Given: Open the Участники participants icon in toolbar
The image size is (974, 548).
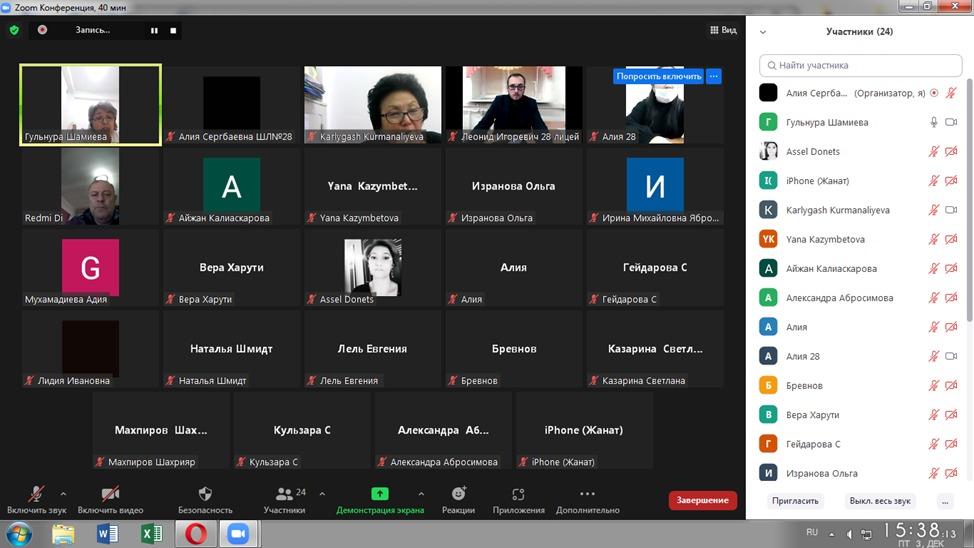Looking at the screenshot, I should pos(284,494).
